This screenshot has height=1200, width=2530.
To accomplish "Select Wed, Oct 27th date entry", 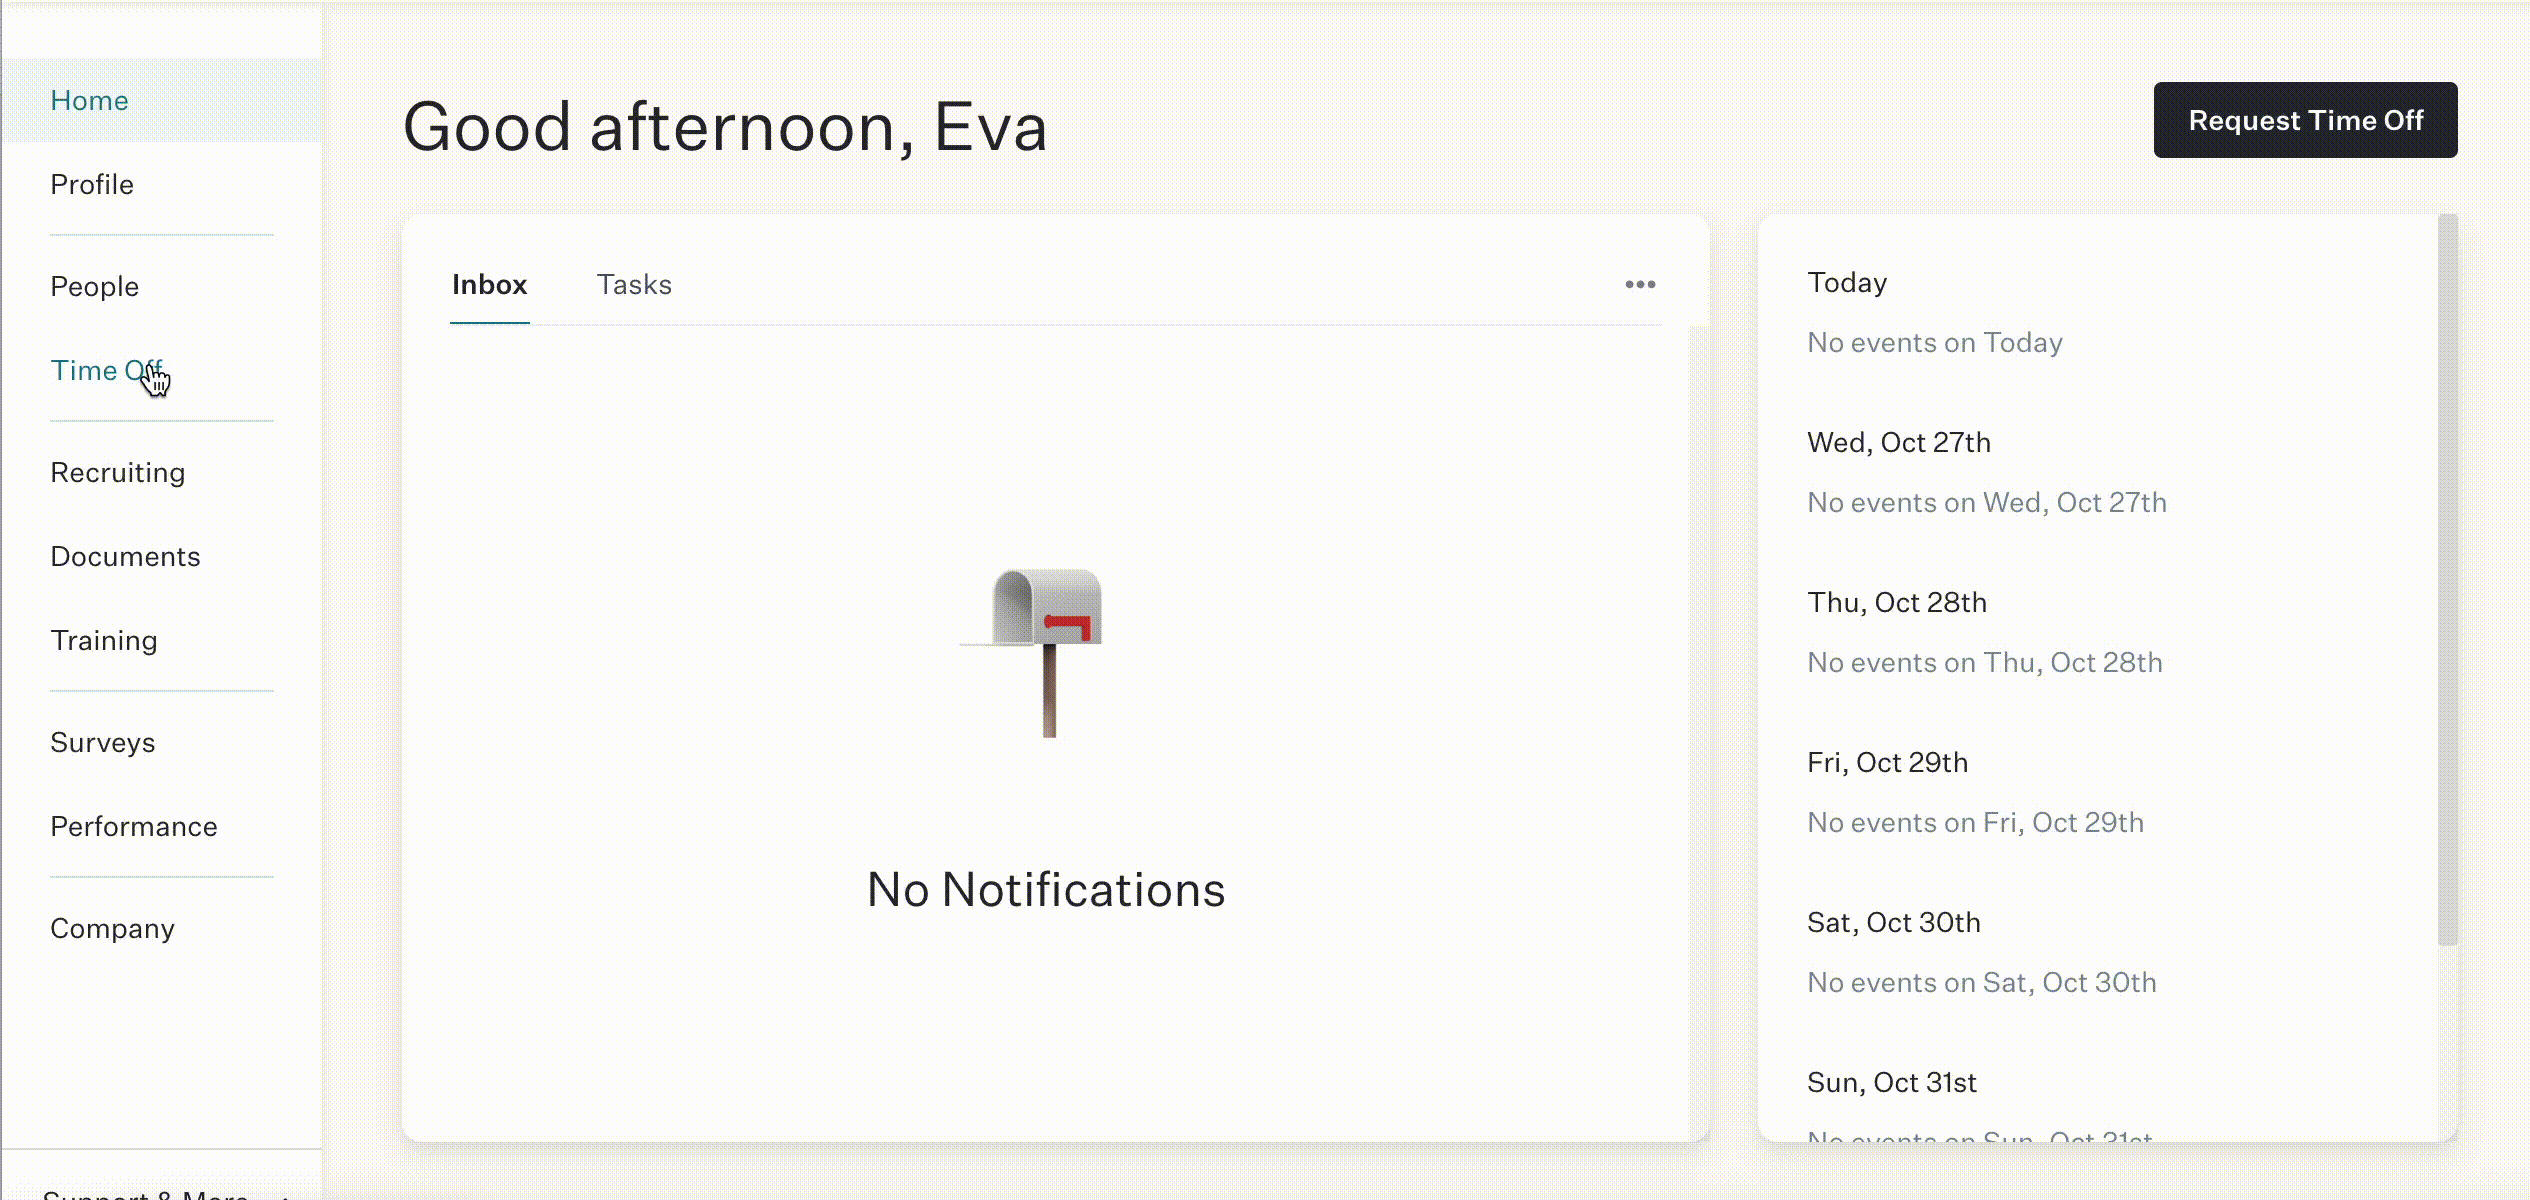I will [x=1899, y=443].
